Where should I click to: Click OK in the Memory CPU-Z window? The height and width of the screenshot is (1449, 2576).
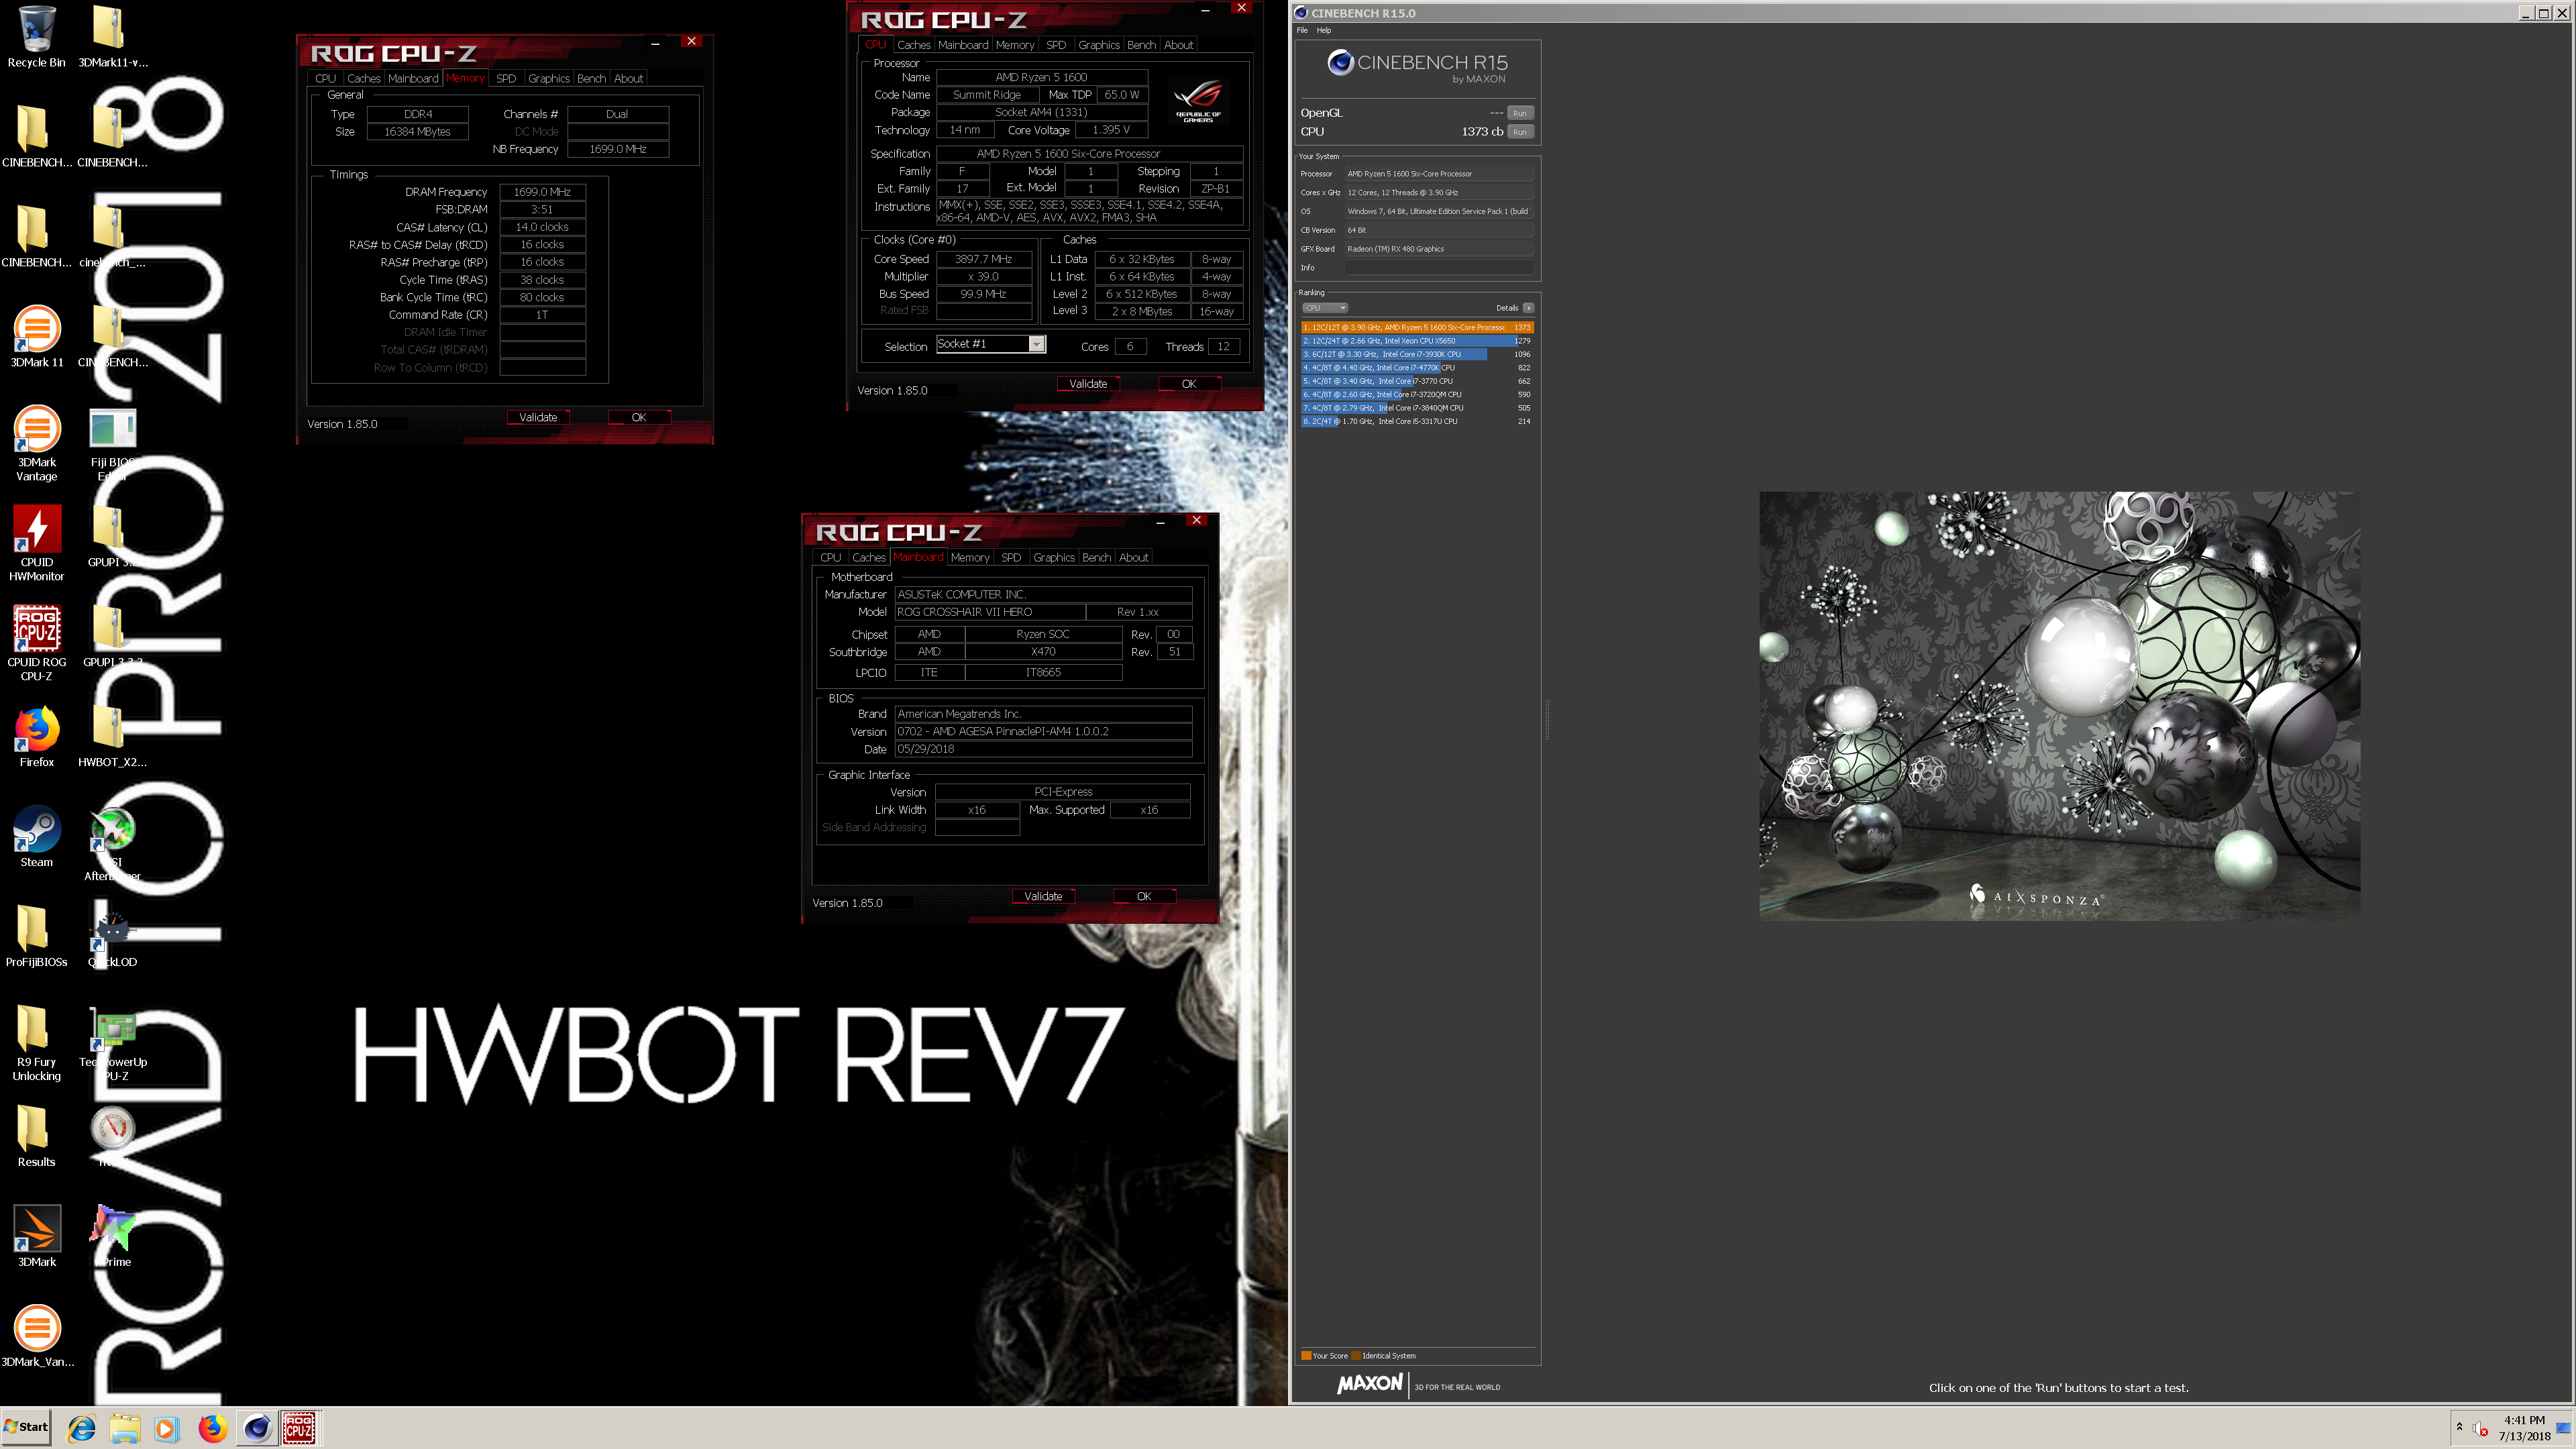click(639, 417)
